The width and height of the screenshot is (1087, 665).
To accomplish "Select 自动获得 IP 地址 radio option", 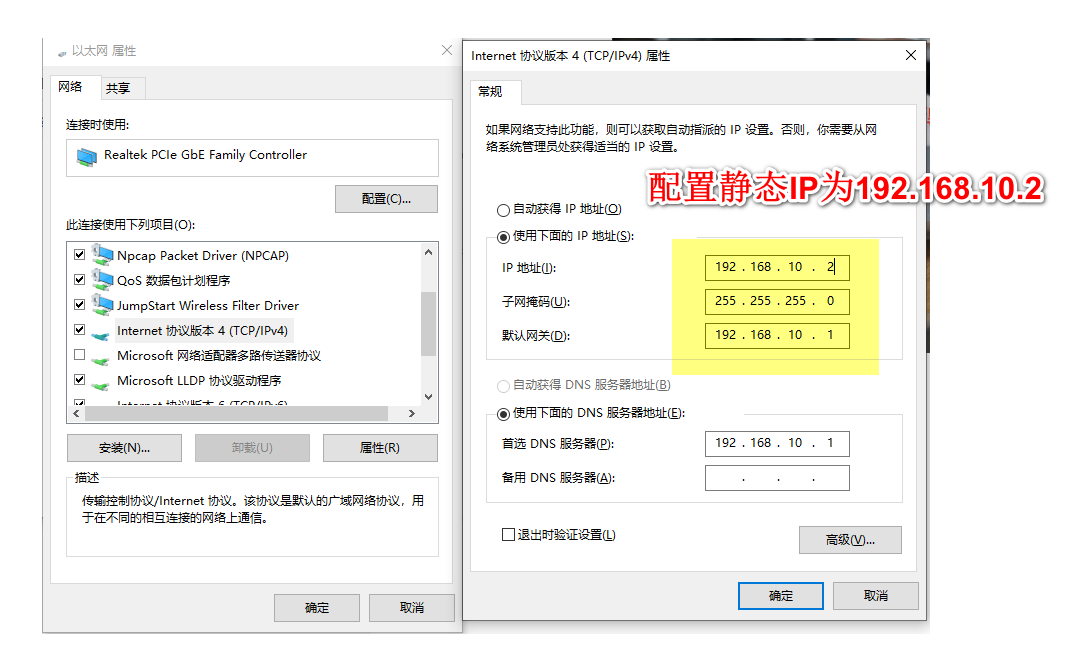I will (502, 208).
